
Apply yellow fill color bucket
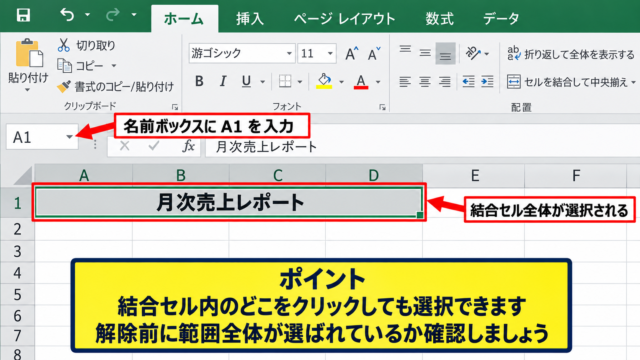324,81
